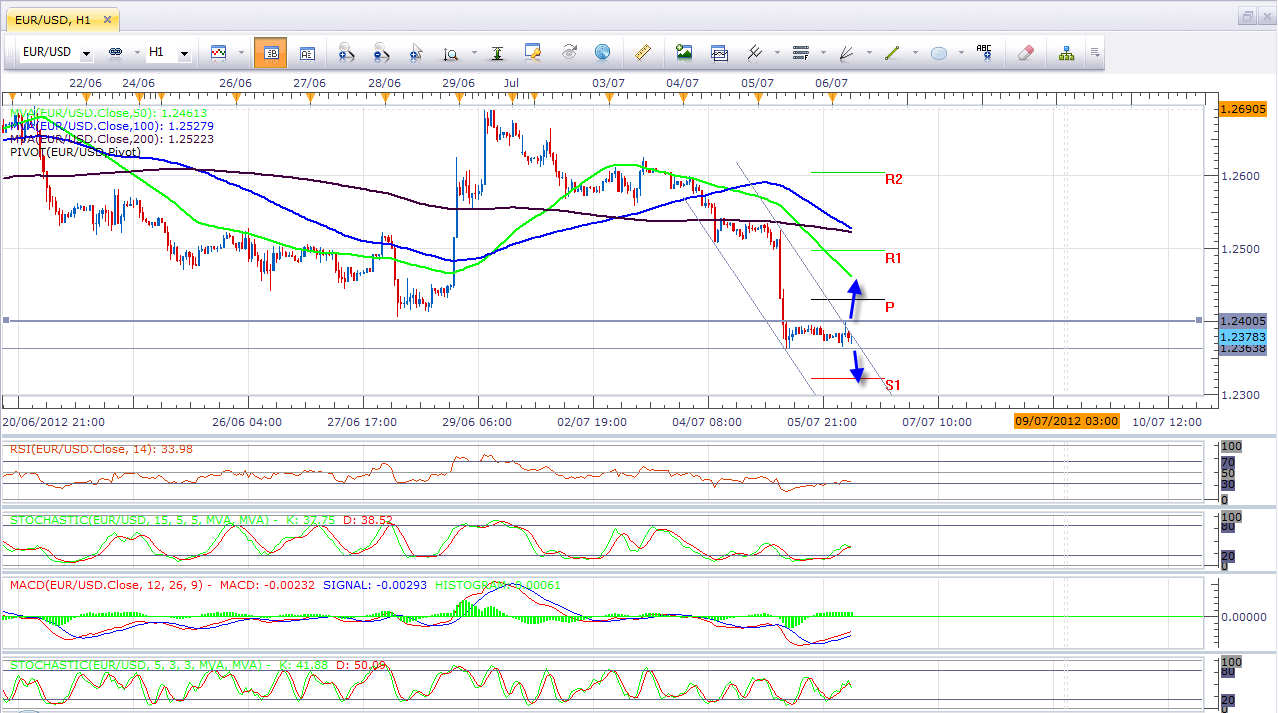Screen dimensions: 1278x713
Task: Select the zoom in magnifier tool
Action: point(346,53)
